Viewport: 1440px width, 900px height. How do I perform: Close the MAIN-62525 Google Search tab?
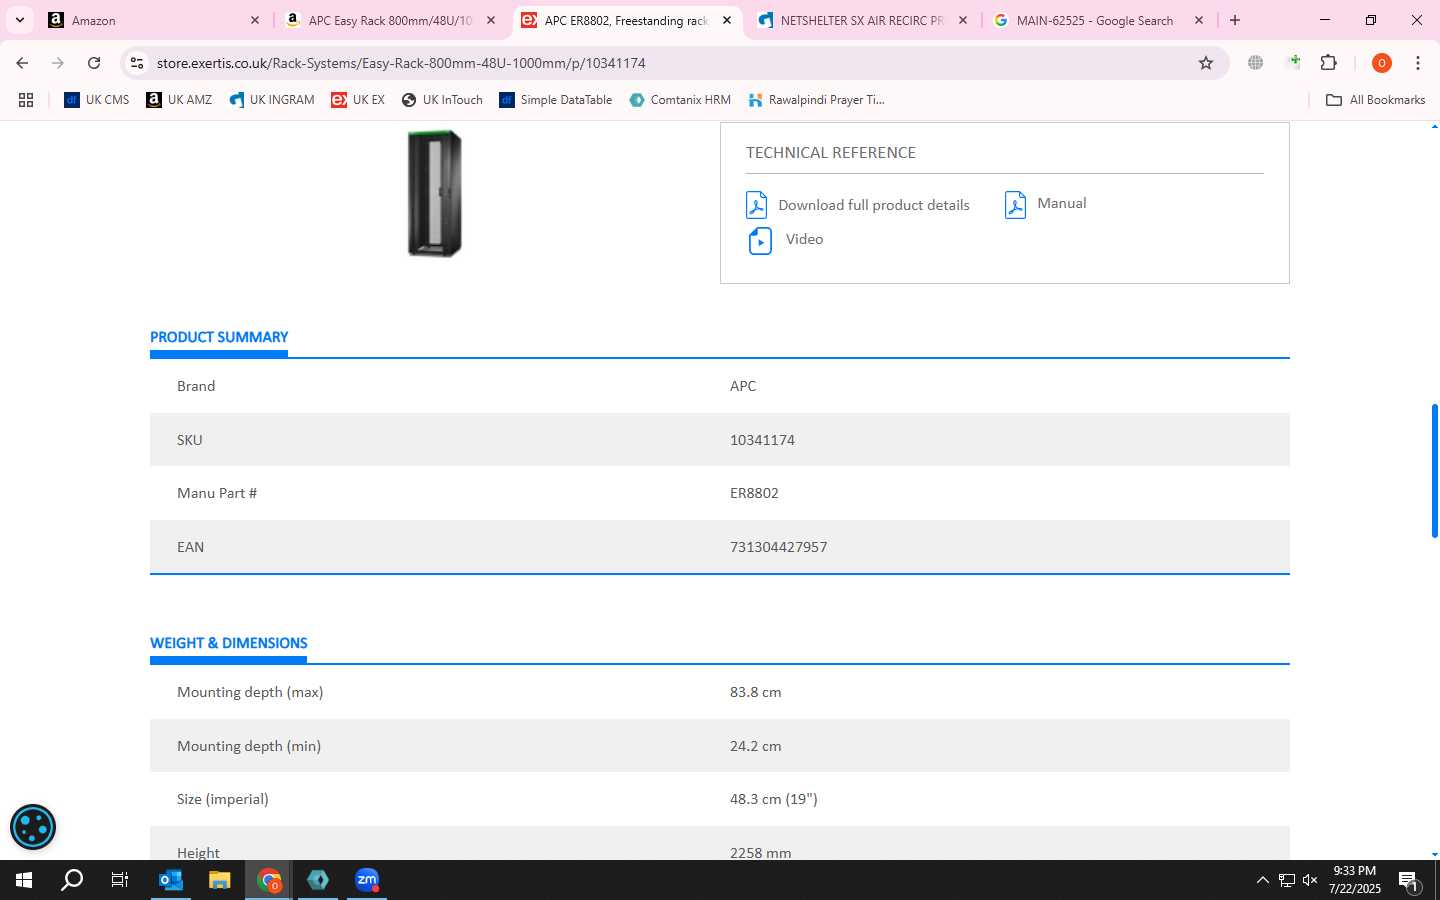(x=1199, y=20)
